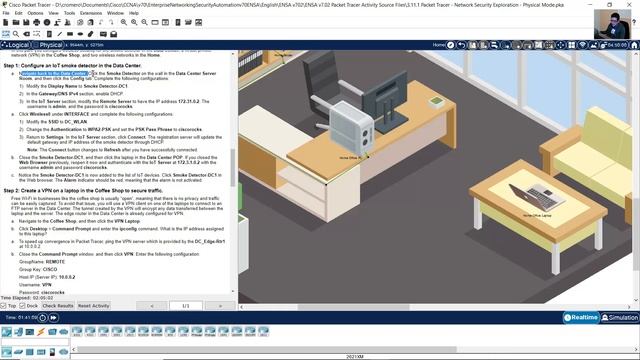Open the File menu
The image size is (640, 360).
point(6,13)
